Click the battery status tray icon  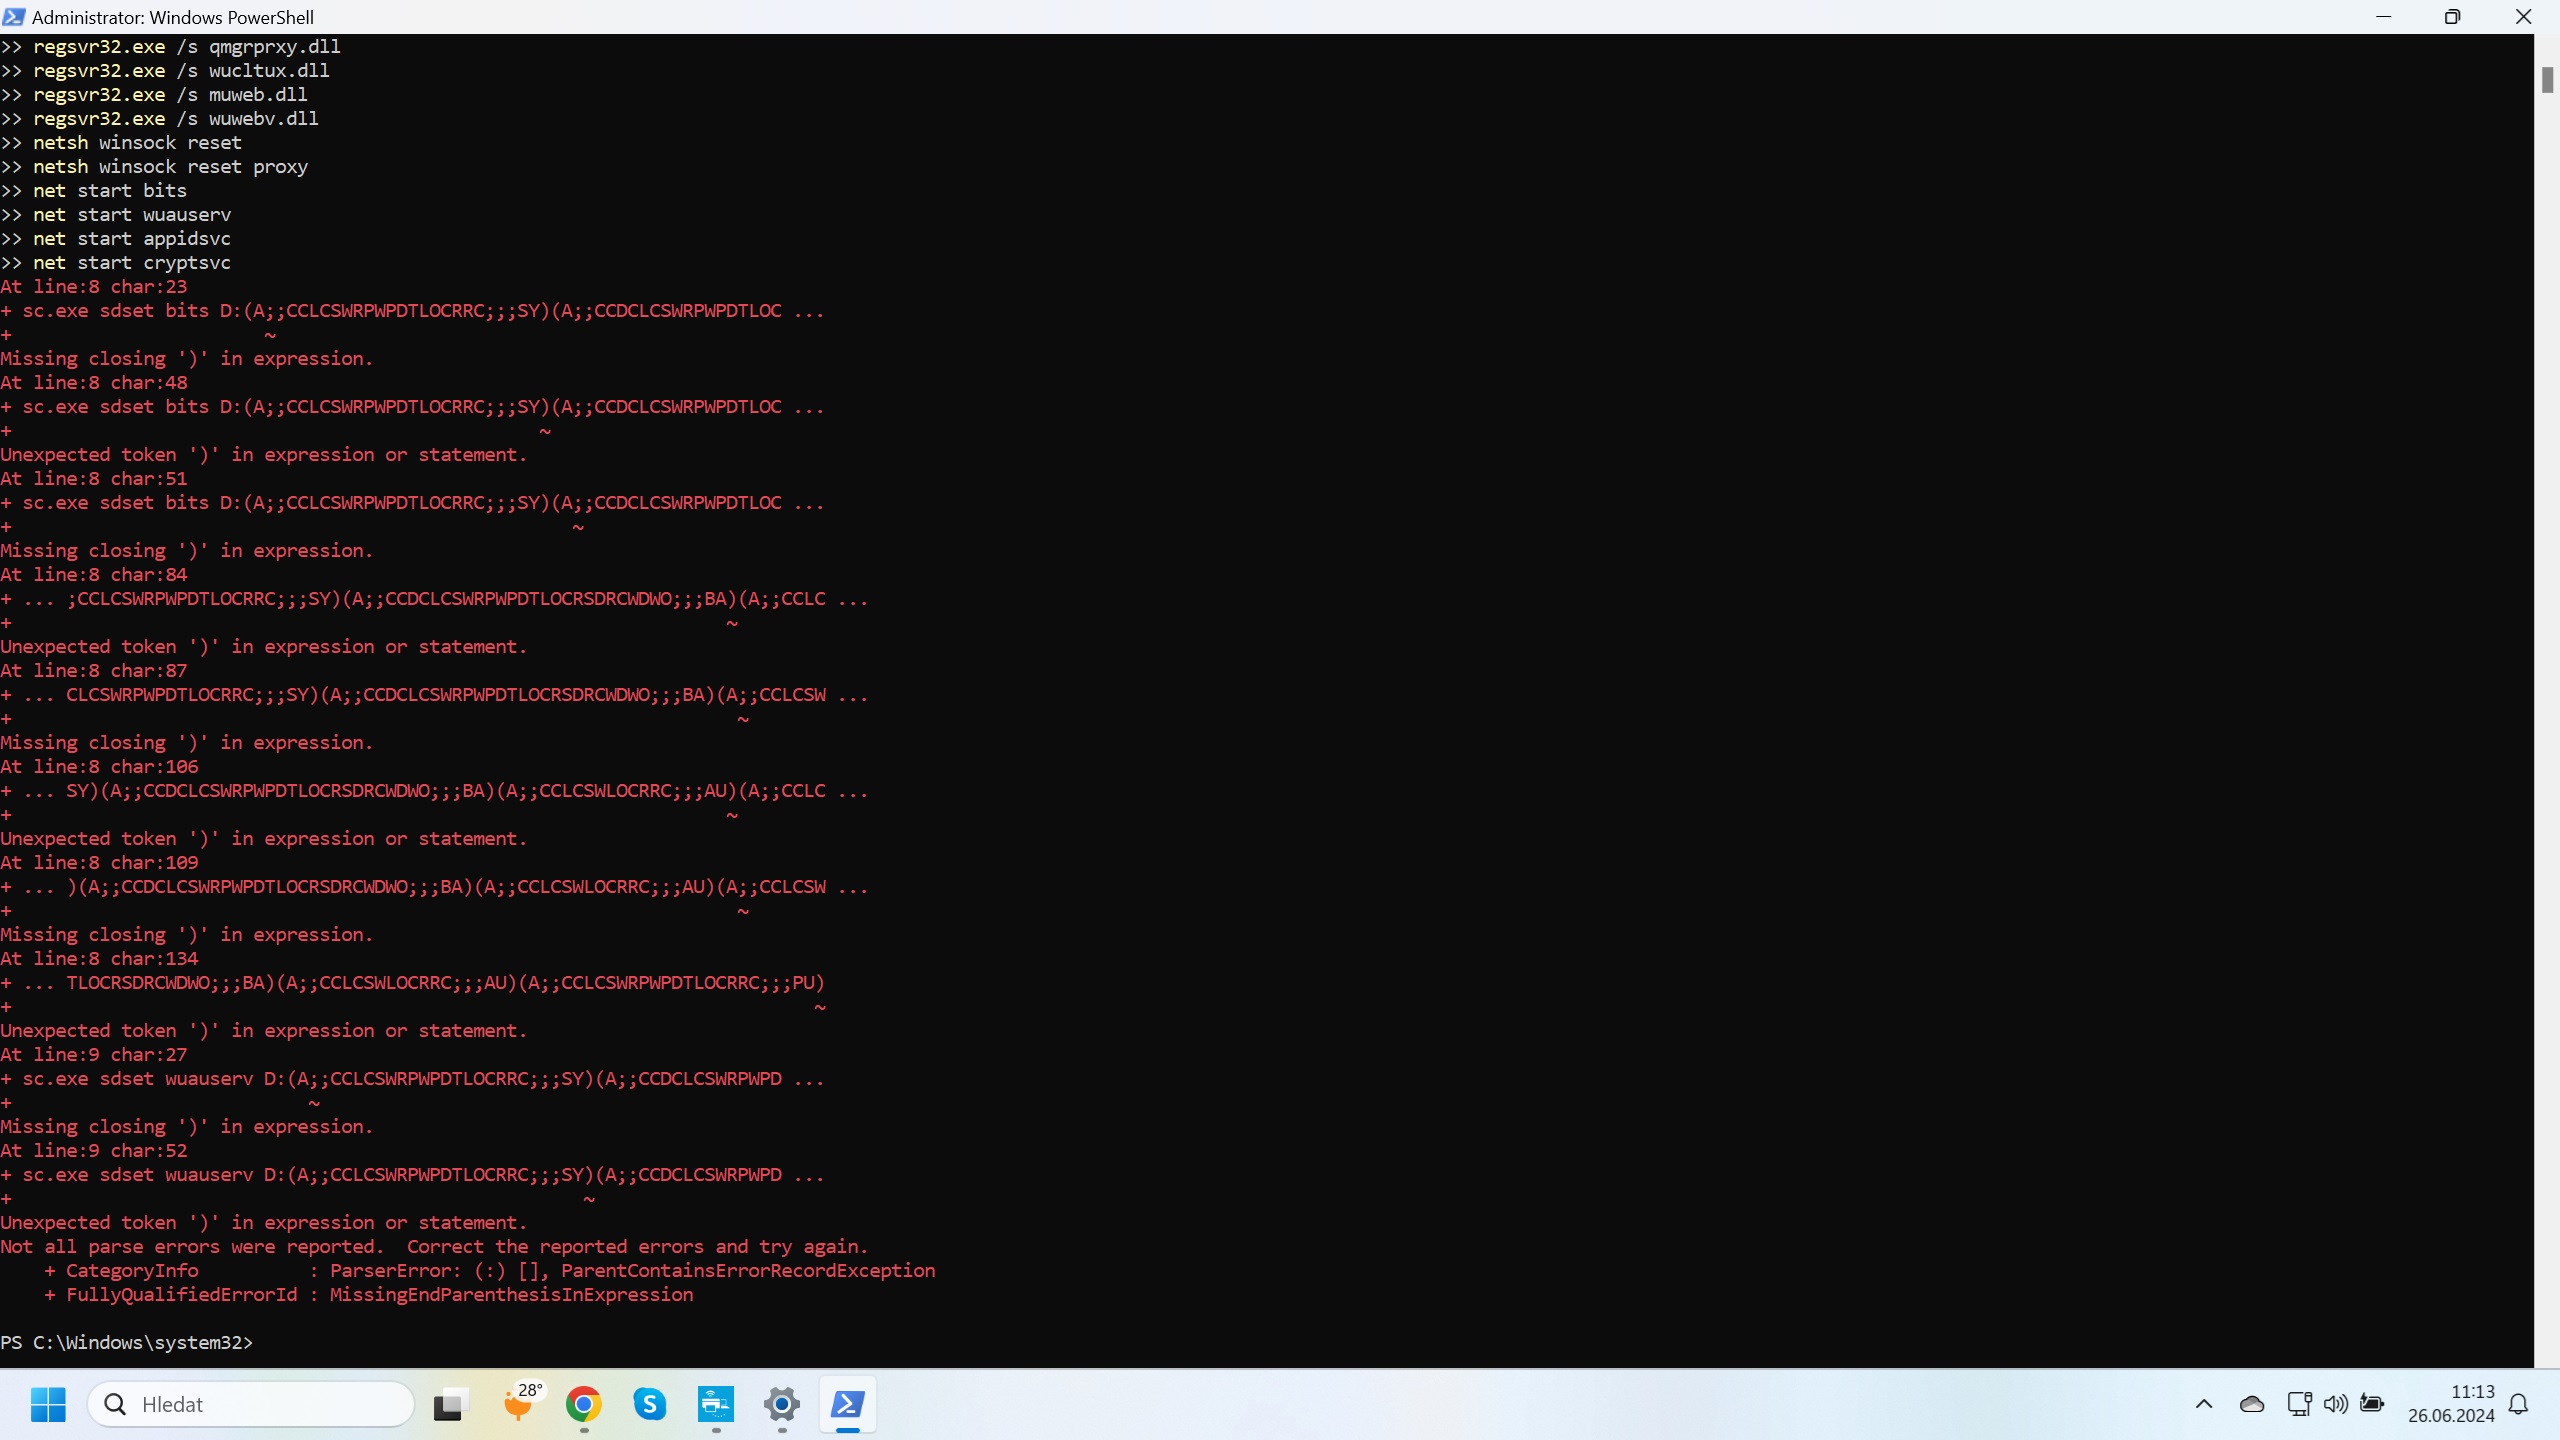pos(2372,1404)
